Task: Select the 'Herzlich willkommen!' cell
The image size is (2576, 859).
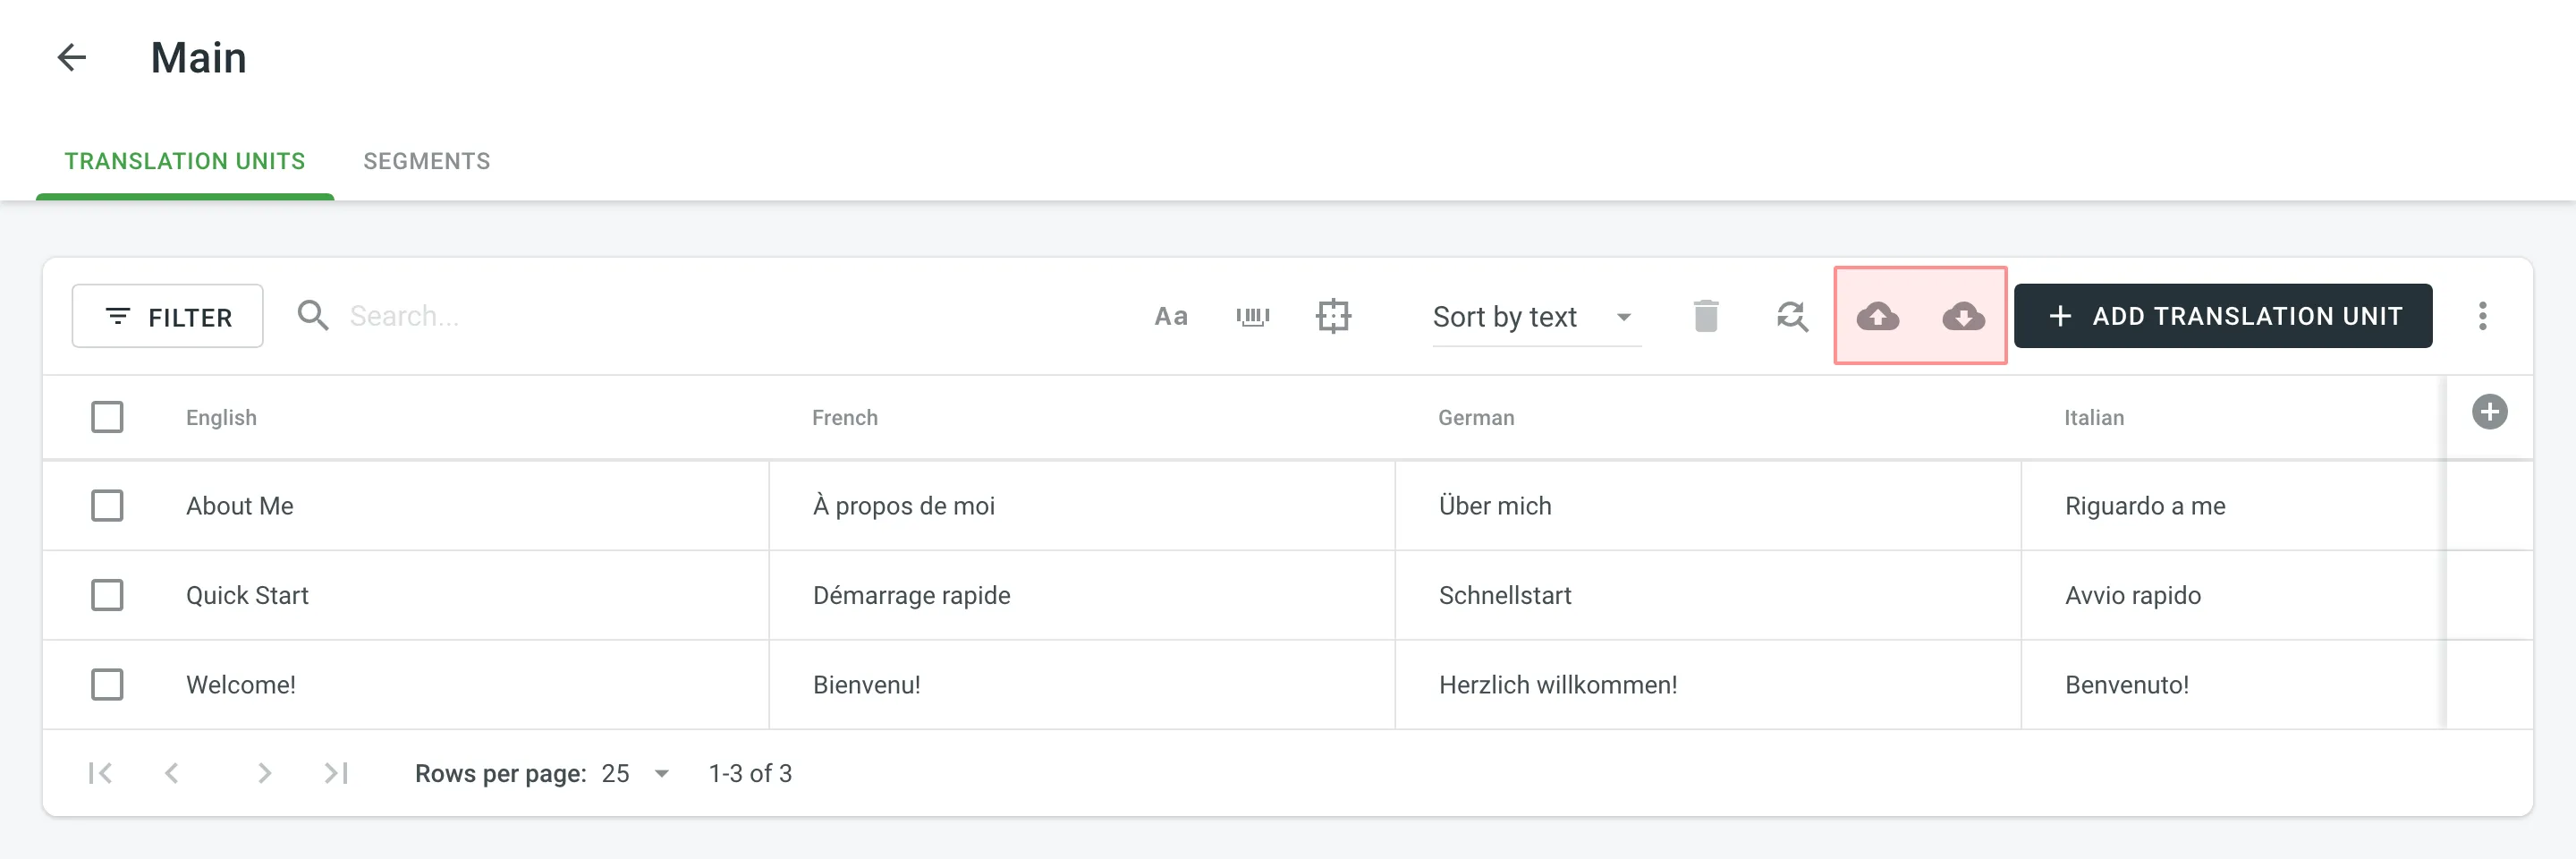Action: pyautogui.click(x=1708, y=685)
